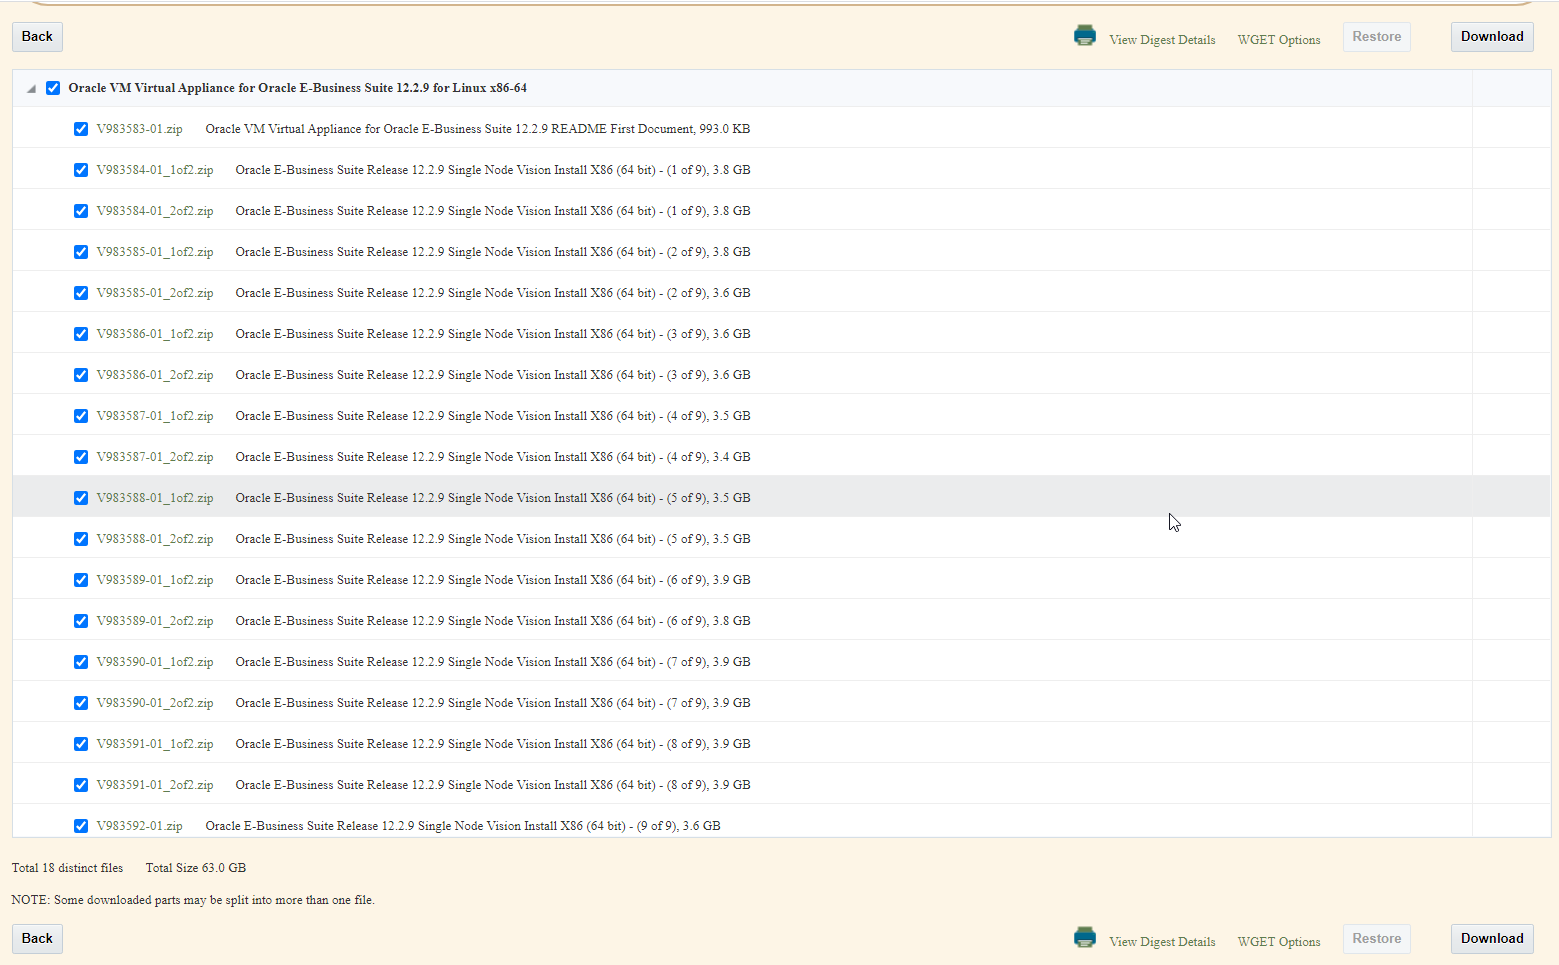The height and width of the screenshot is (965, 1559).
Task: Click 'Total Size 63.0 GB' text
Action: click(195, 868)
